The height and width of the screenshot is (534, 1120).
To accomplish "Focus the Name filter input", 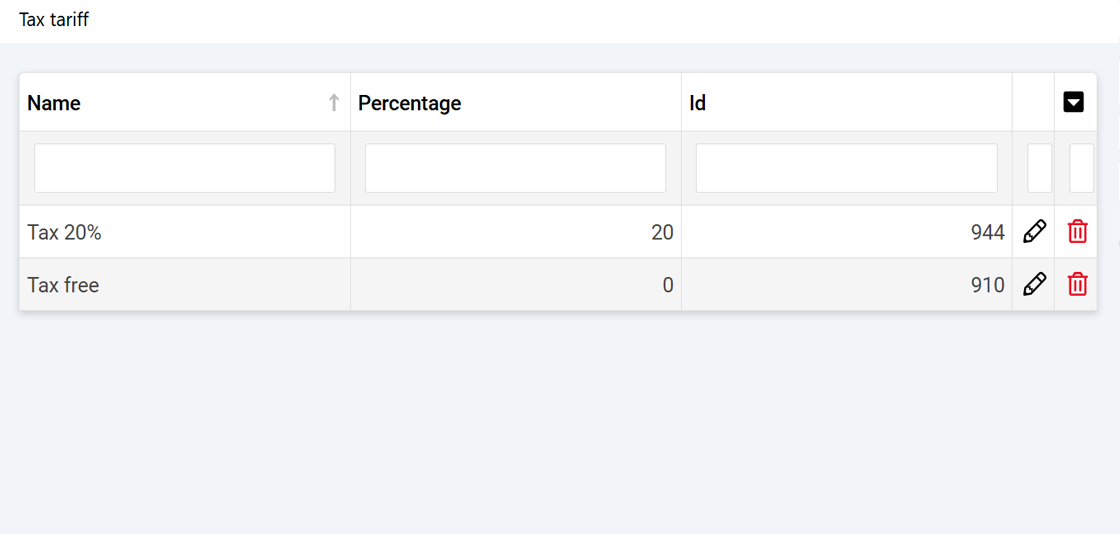I will pyautogui.click(x=184, y=168).
